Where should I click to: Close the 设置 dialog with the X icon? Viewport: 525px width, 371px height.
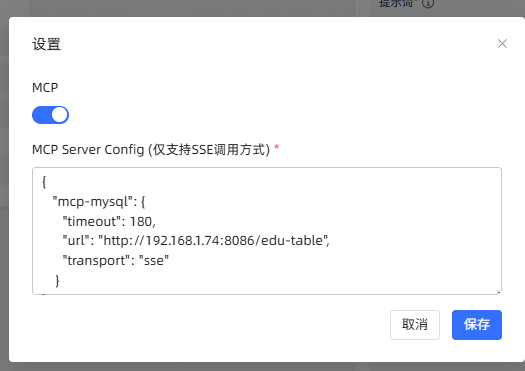(502, 44)
